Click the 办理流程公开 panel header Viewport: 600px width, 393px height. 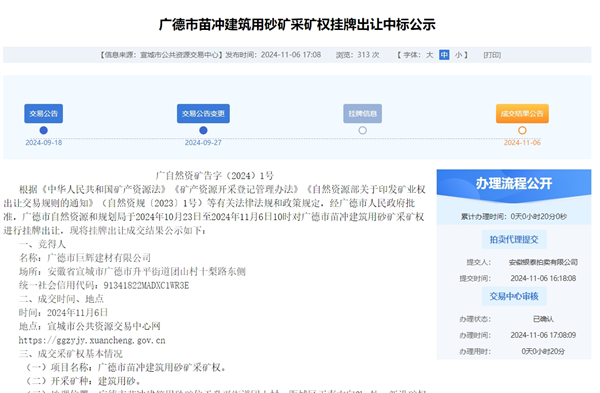pyautogui.click(x=514, y=184)
